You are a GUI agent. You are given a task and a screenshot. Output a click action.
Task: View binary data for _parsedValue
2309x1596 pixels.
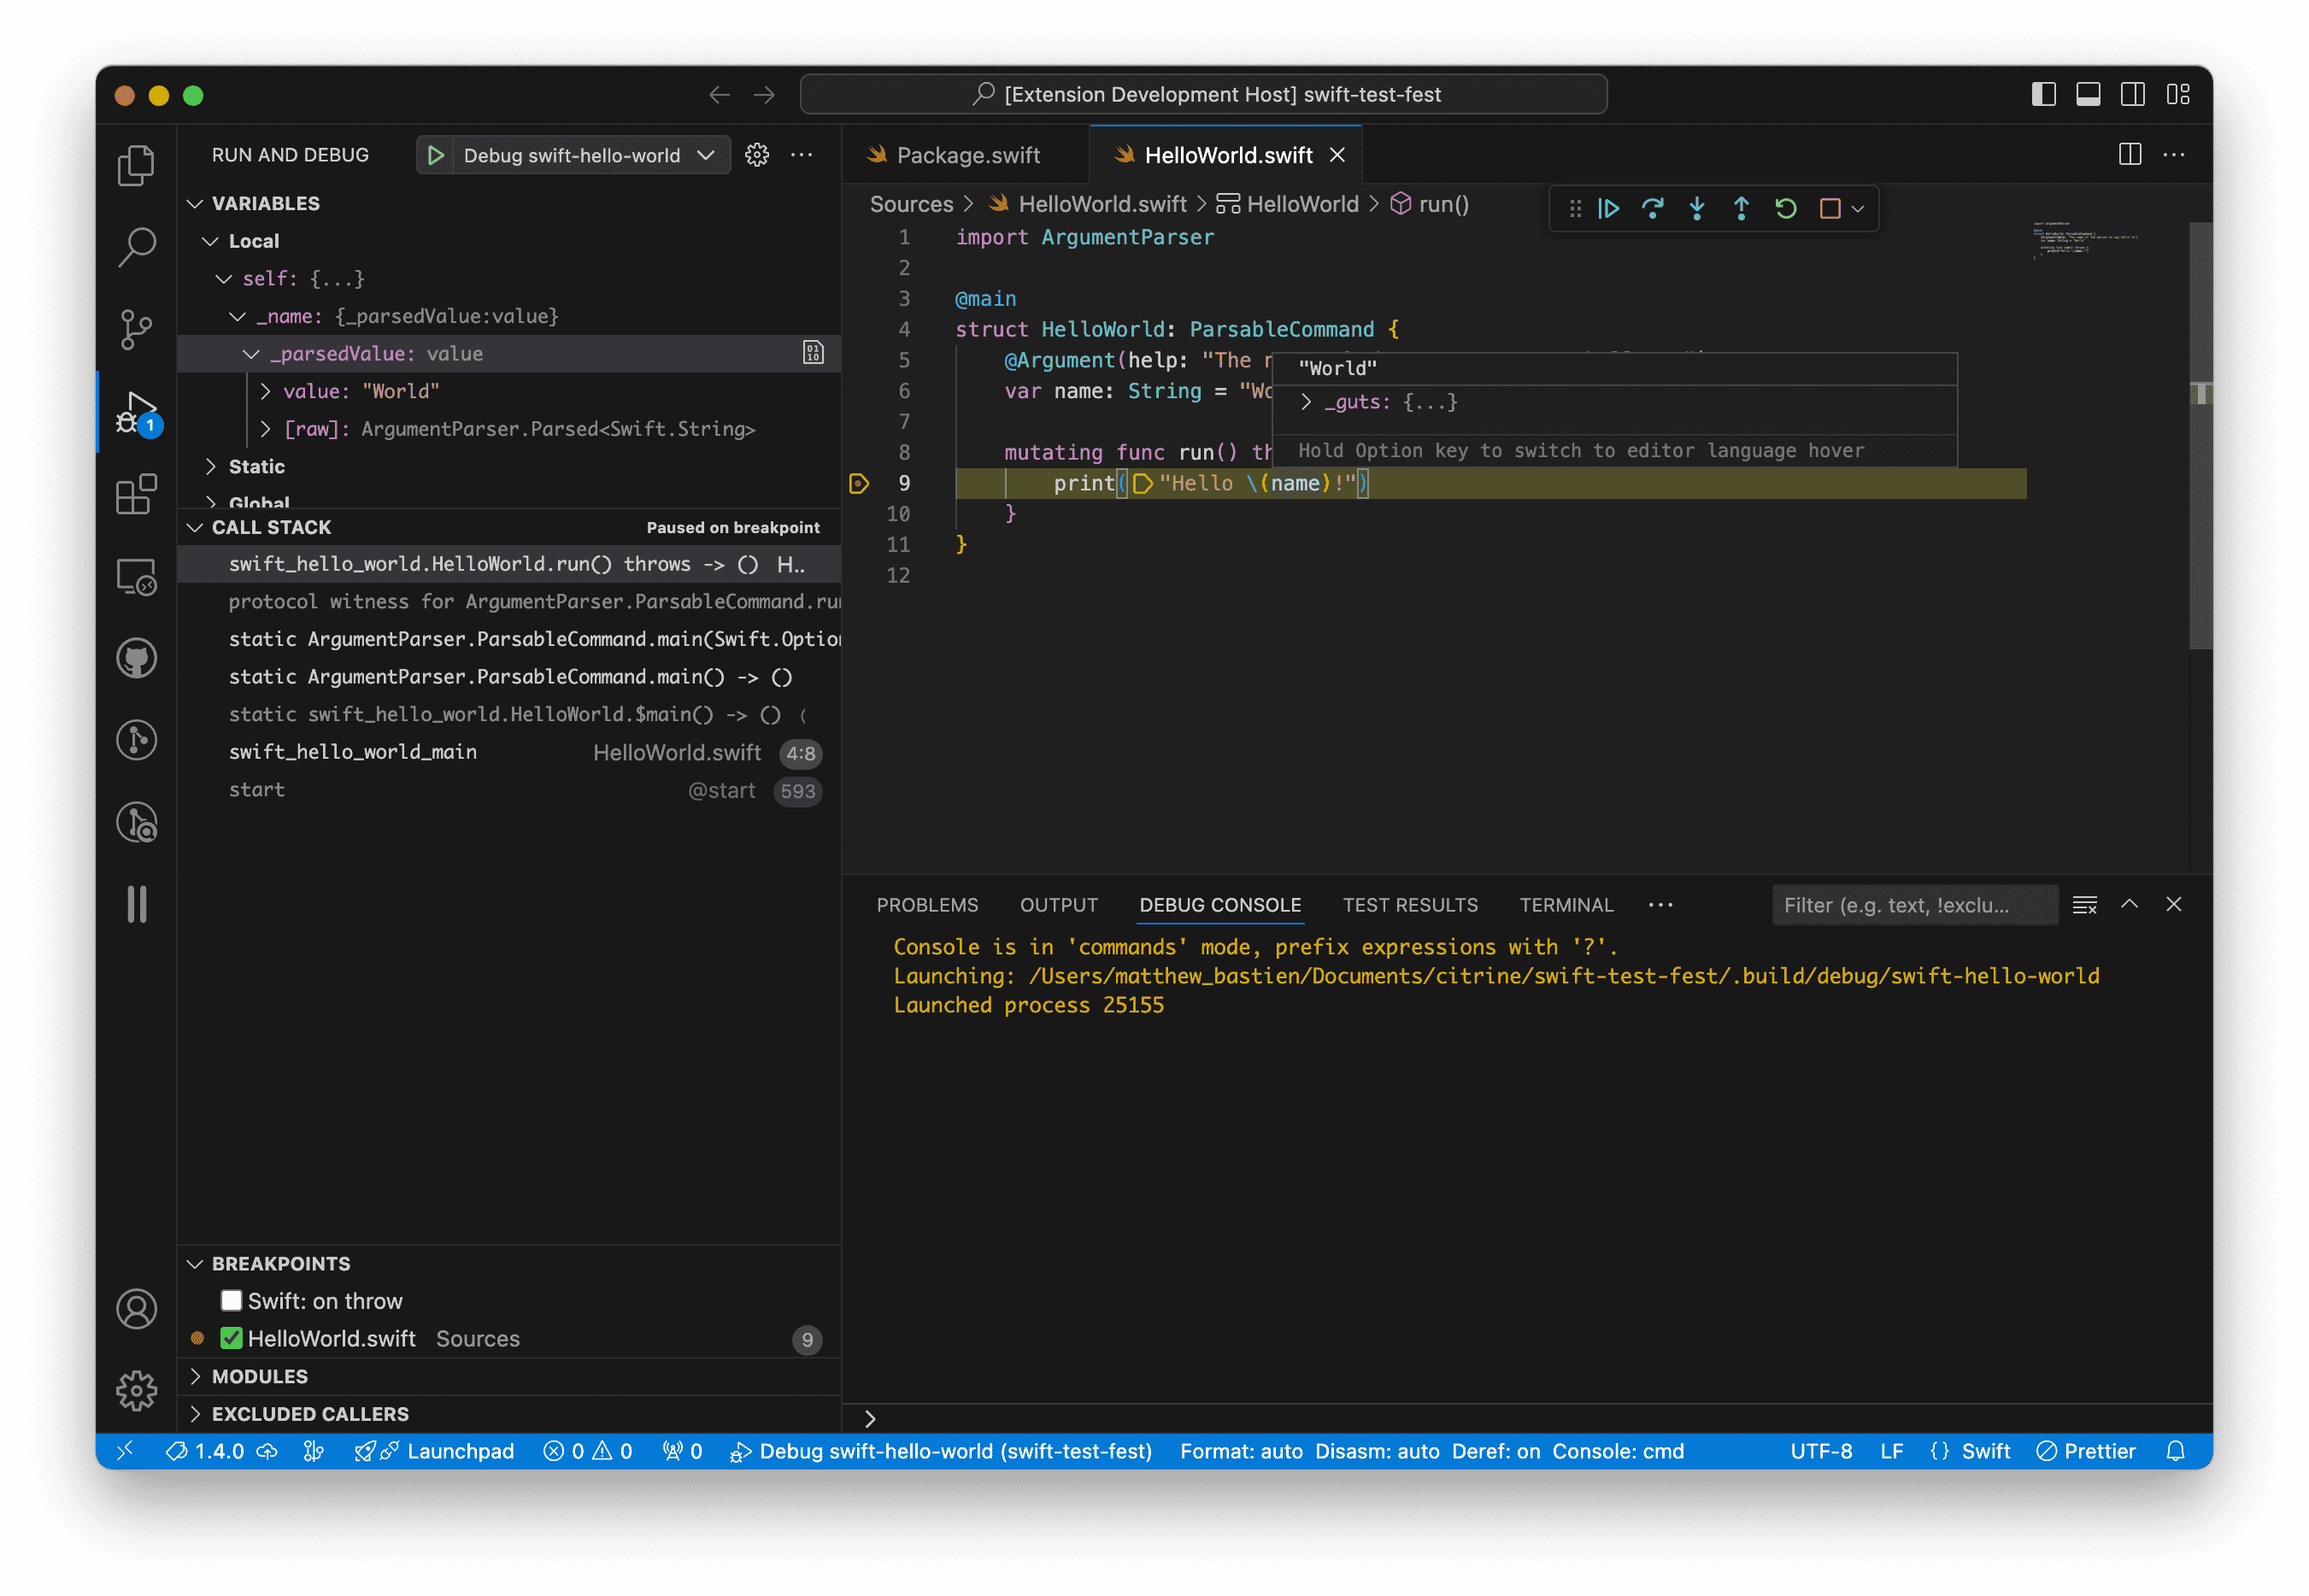pyautogui.click(x=813, y=353)
